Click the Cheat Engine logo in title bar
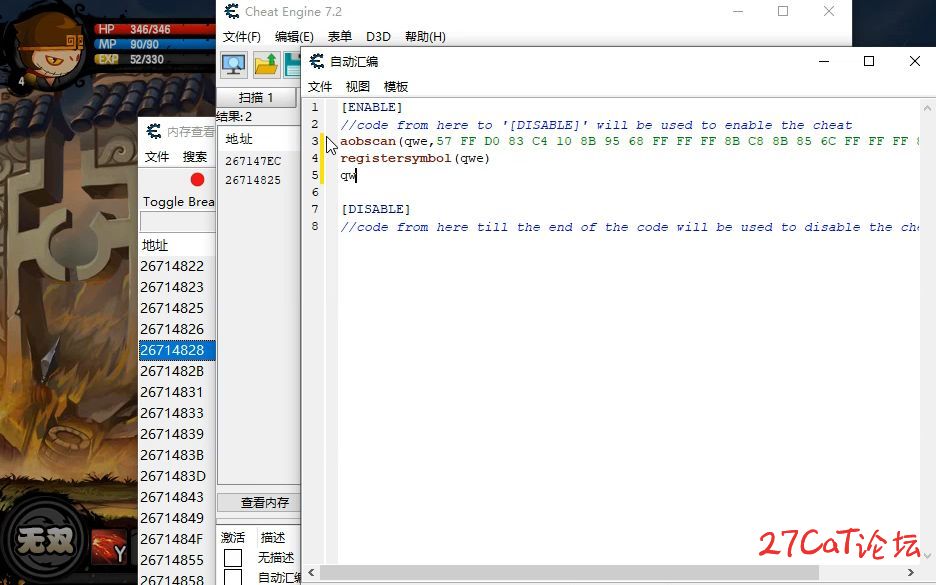 (x=232, y=11)
